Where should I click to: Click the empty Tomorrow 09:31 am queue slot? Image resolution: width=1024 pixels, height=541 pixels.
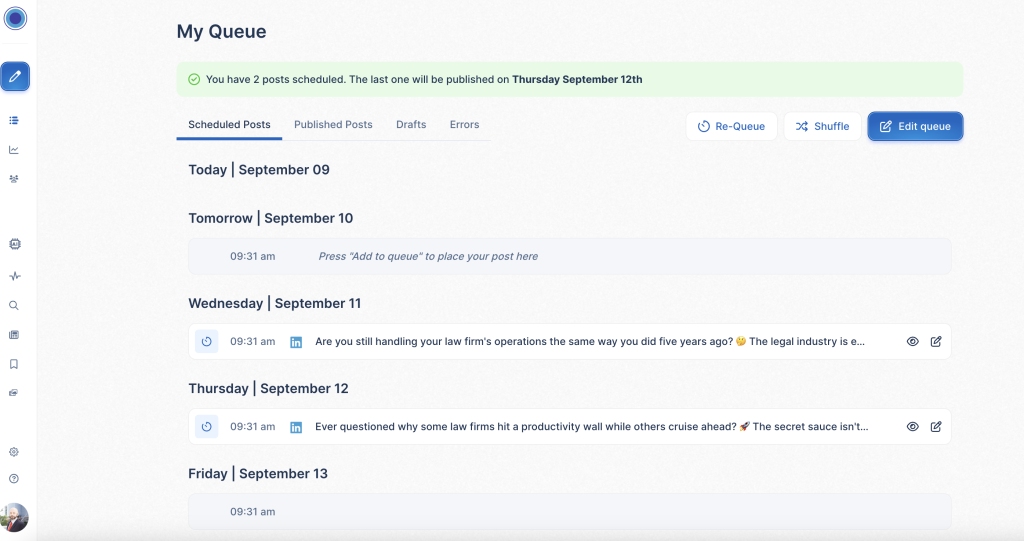coord(569,257)
